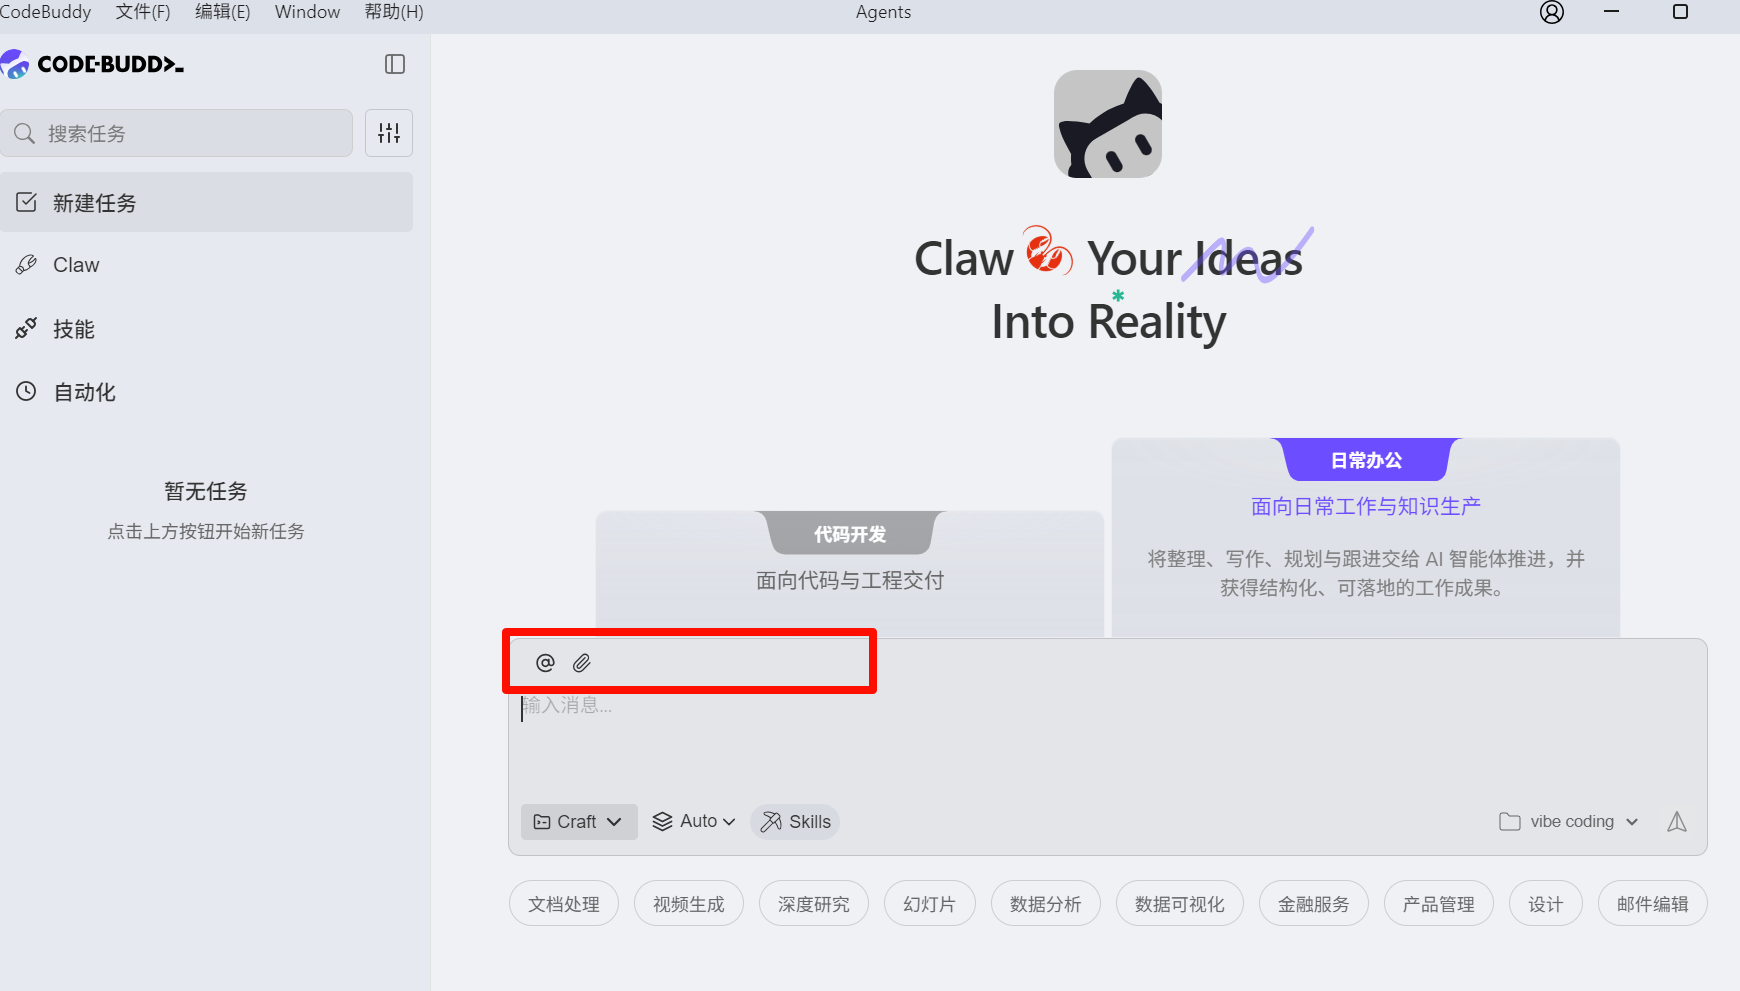The width and height of the screenshot is (1740, 991).
Task: Collapse the sidebar with the panel icon
Action: pyautogui.click(x=395, y=64)
